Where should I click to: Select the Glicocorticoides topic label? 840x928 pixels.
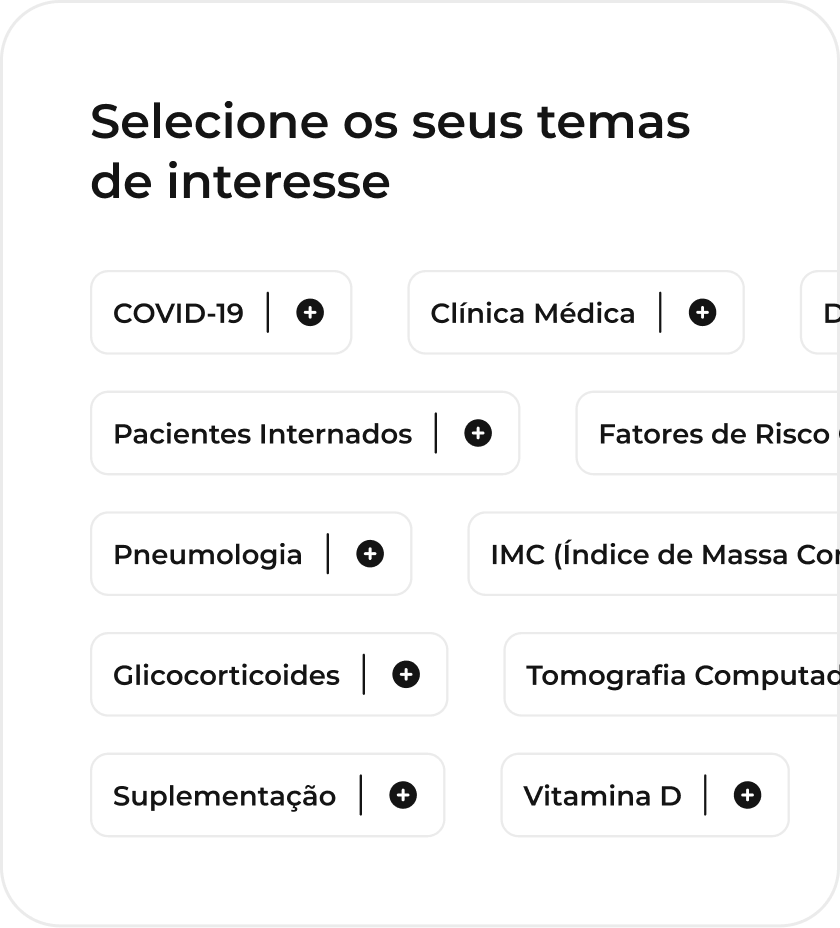tap(227, 676)
